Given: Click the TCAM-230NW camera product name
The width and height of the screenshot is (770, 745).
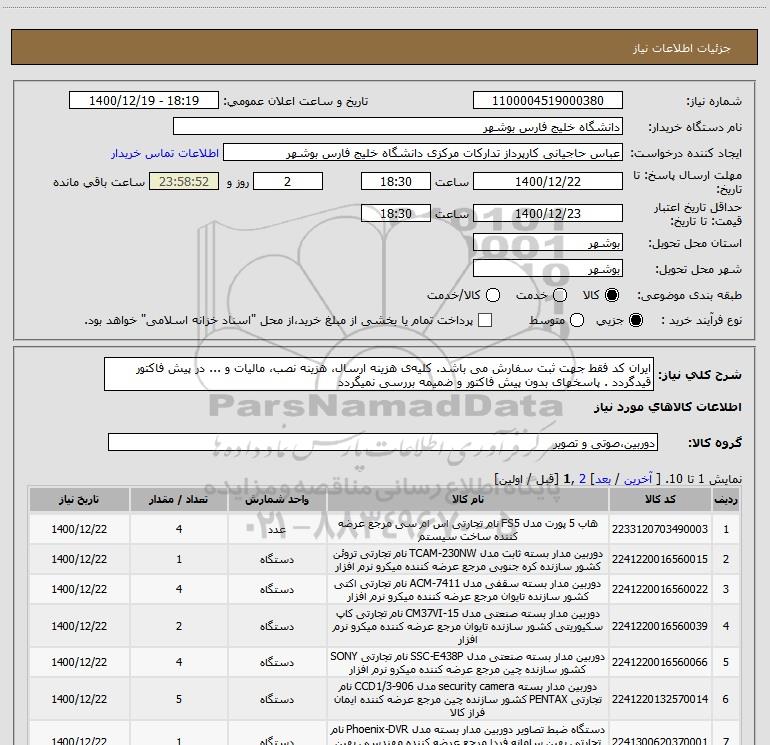Looking at the screenshot, I should pyautogui.click(x=468, y=560).
